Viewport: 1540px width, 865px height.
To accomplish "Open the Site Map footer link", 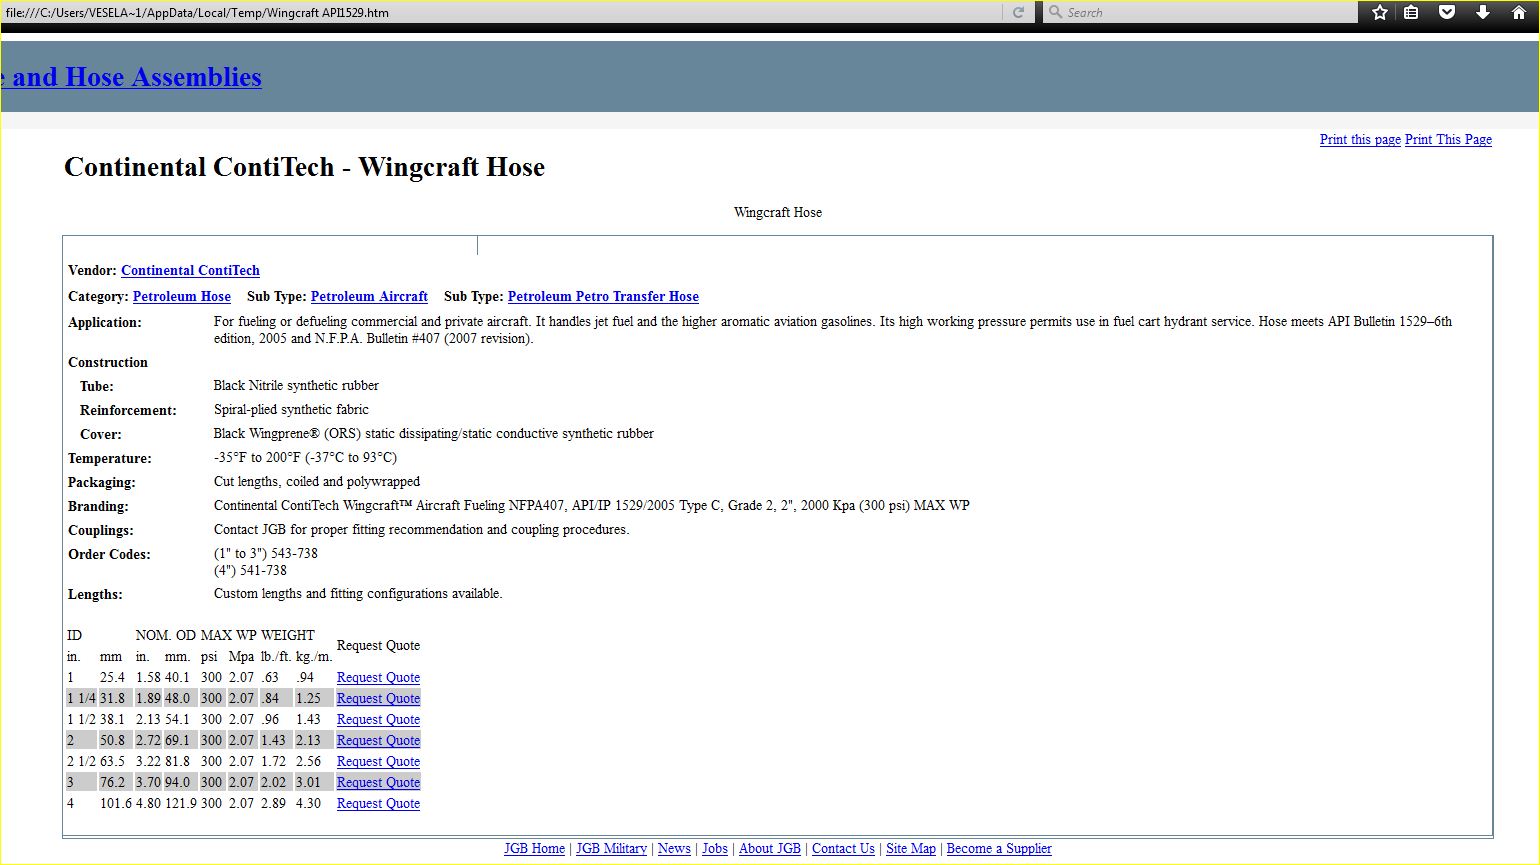I will tap(911, 849).
